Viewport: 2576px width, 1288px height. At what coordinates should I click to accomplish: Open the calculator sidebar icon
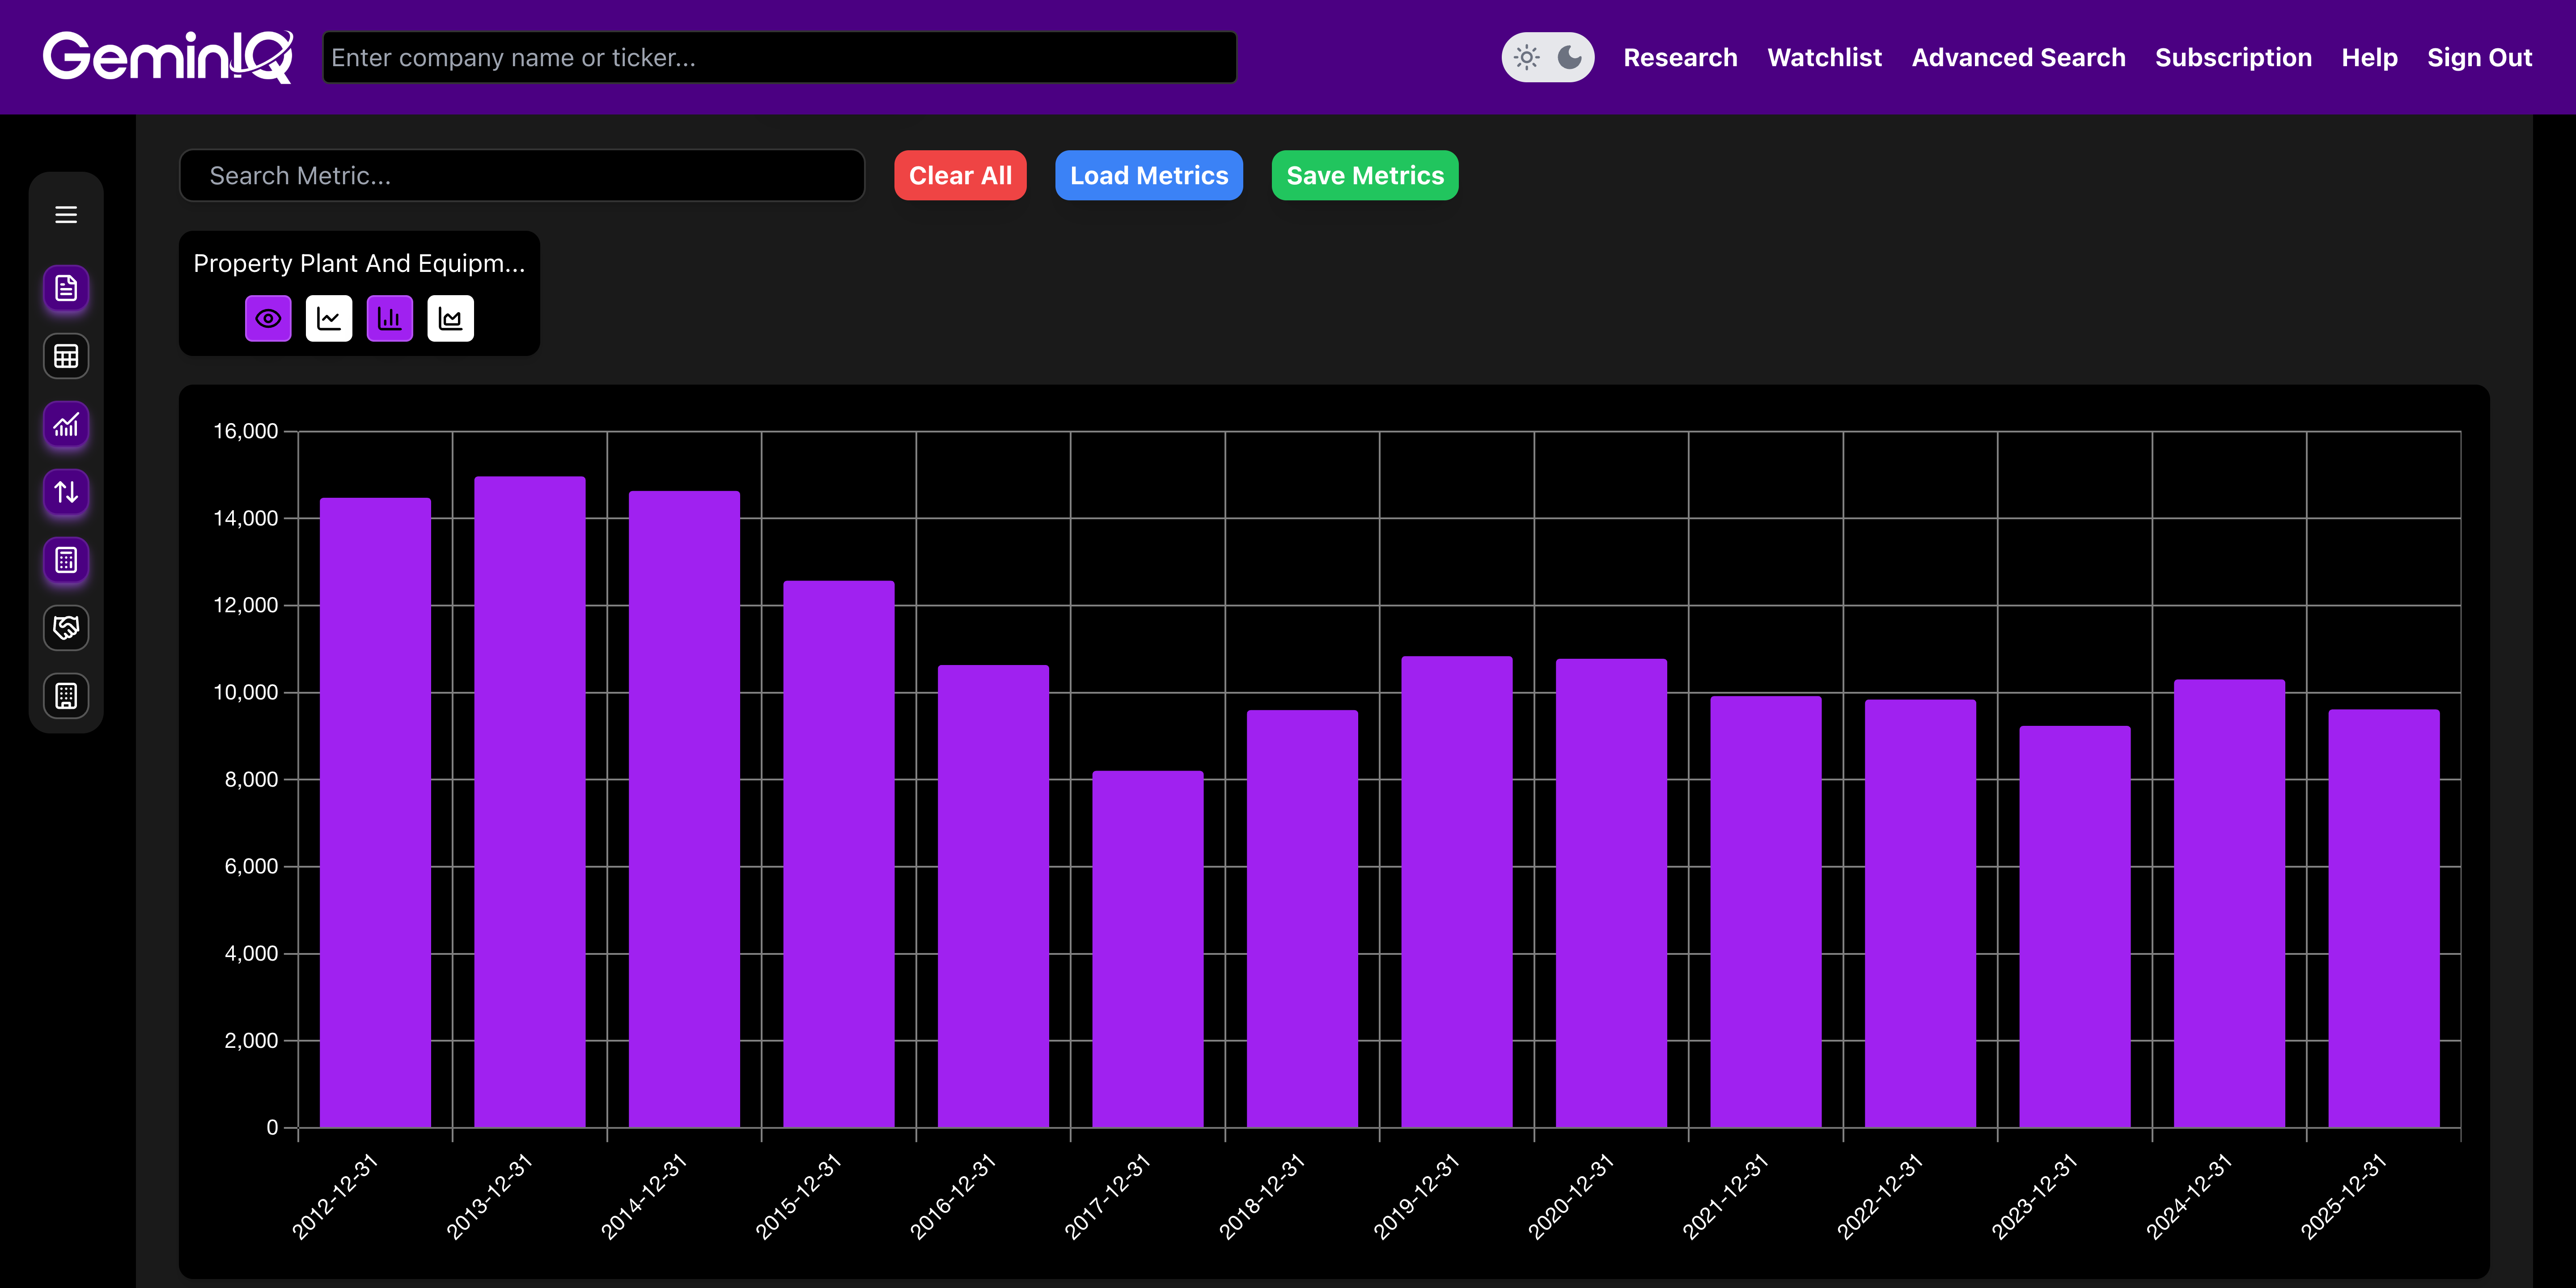[x=66, y=560]
